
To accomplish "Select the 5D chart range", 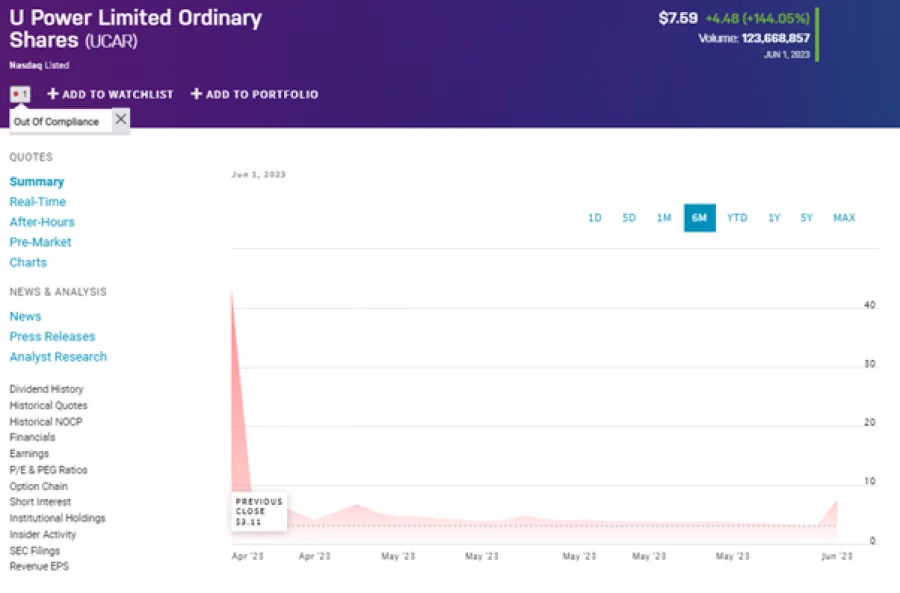I will coord(629,218).
